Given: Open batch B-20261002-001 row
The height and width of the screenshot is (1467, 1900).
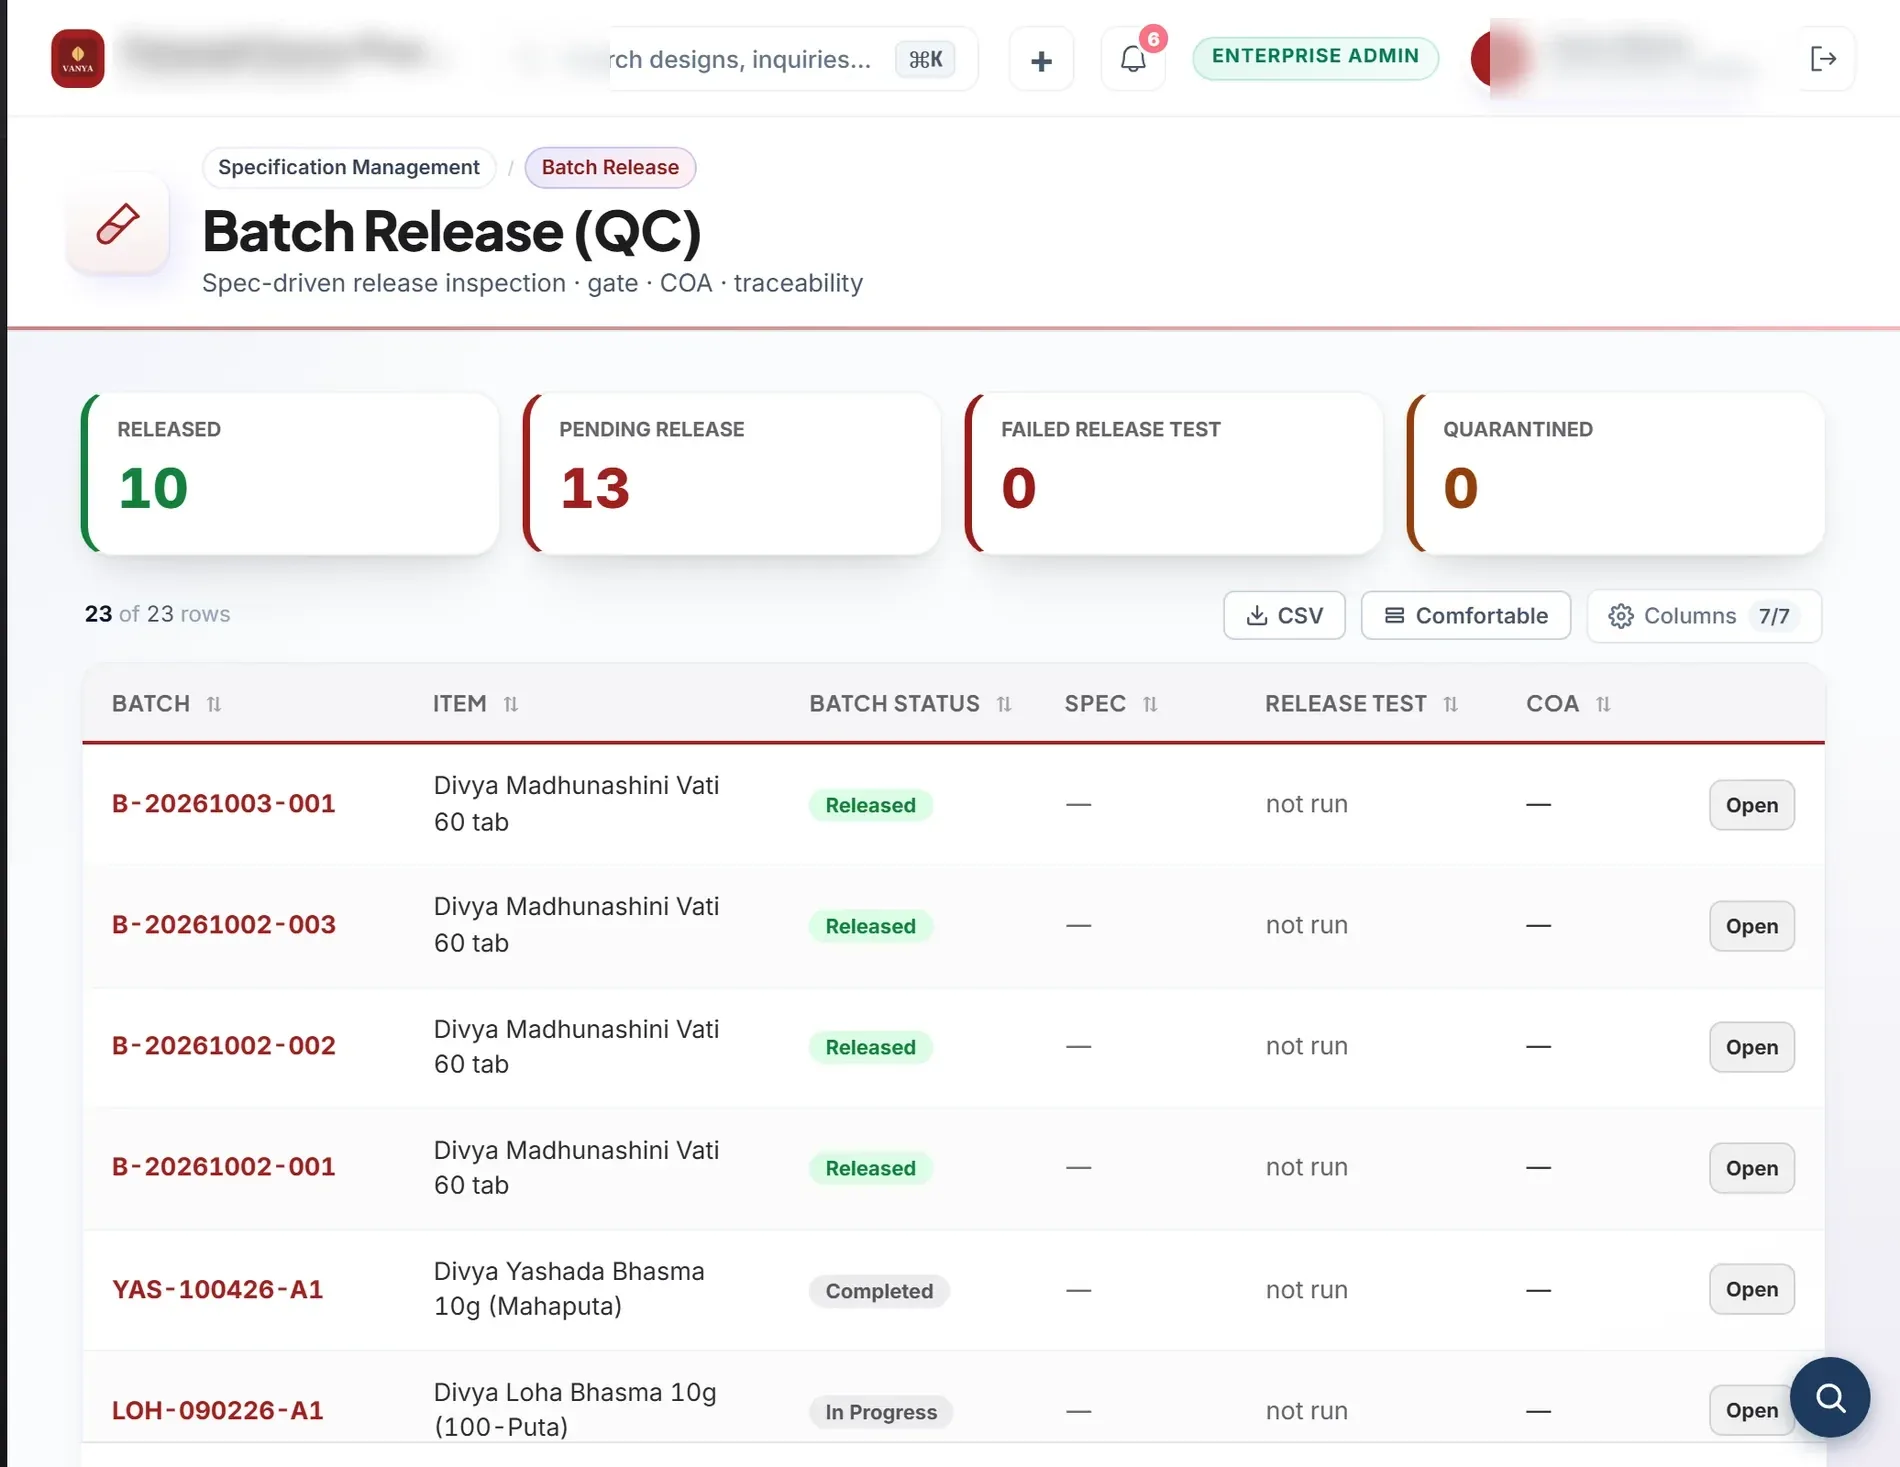Looking at the screenshot, I should point(1751,1168).
